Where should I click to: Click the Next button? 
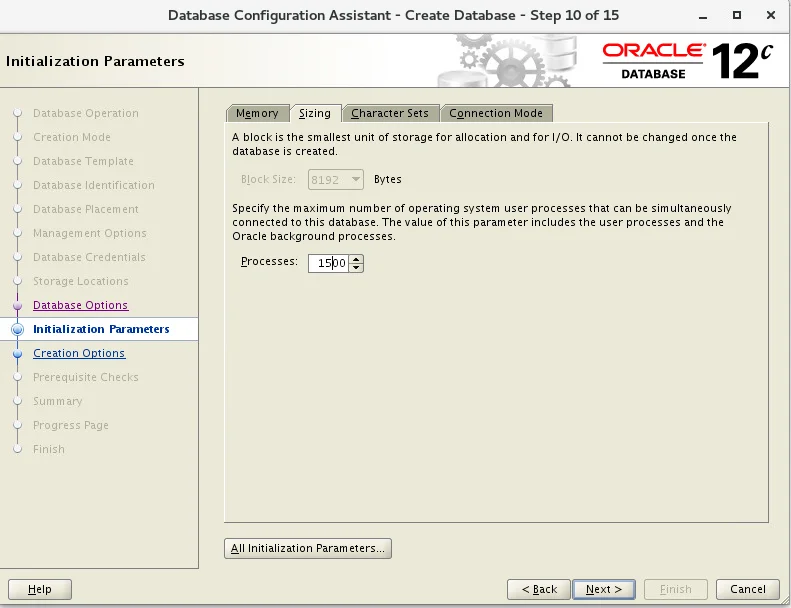click(x=604, y=589)
